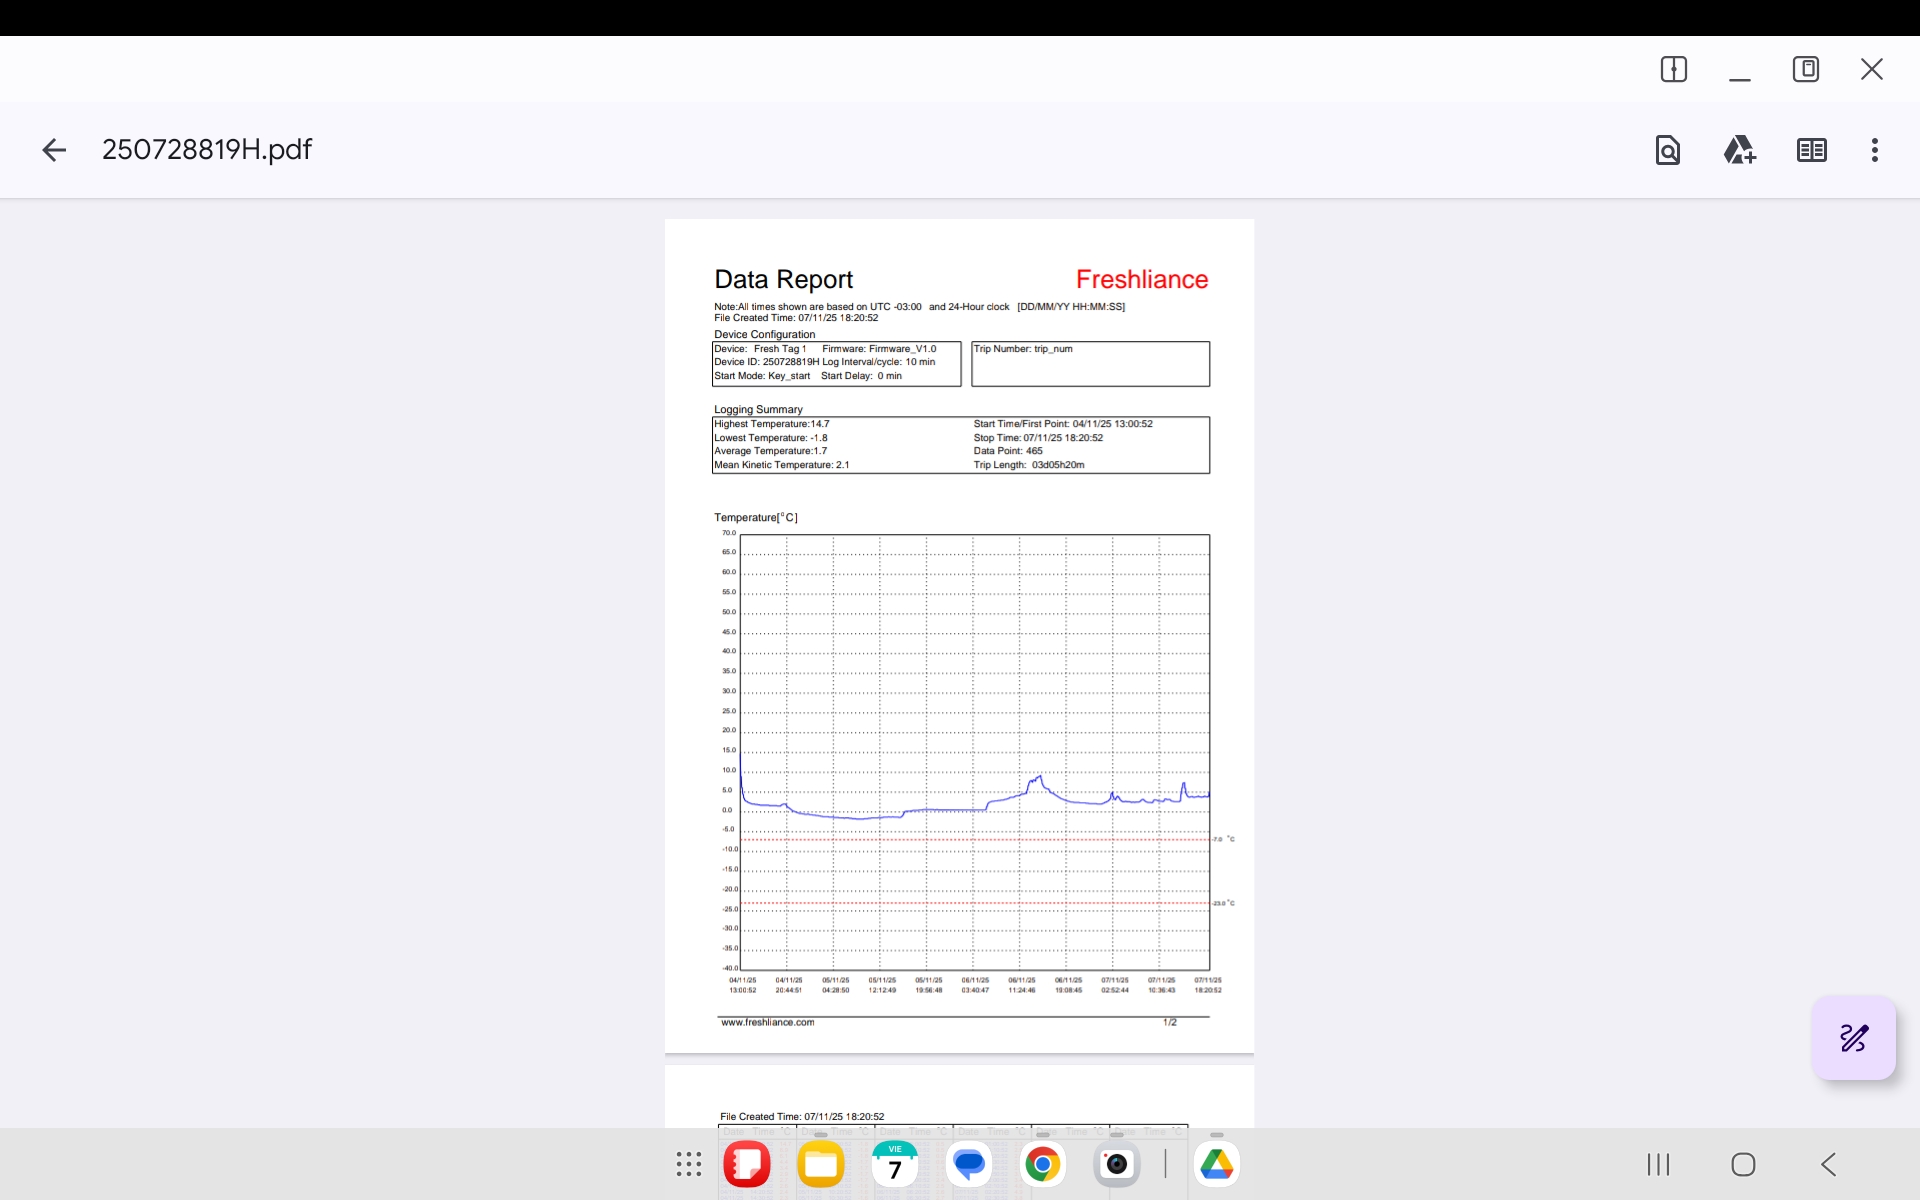Show recent apps via navigation bar
The image size is (1920, 1200).
click(x=1658, y=1164)
